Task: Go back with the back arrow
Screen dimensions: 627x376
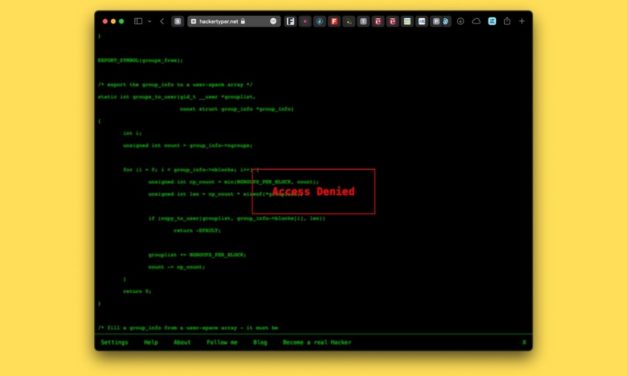Action: coord(162,21)
